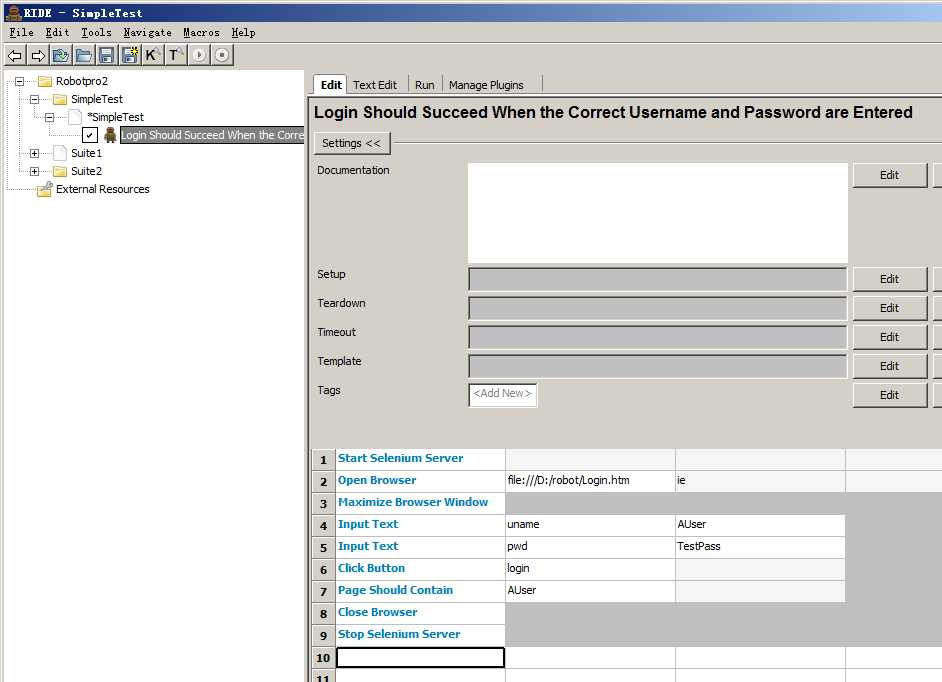The height and width of the screenshot is (682, 942).
Task: Click the Go Forward arrow toolbar icon
Action: pos(38,56)
